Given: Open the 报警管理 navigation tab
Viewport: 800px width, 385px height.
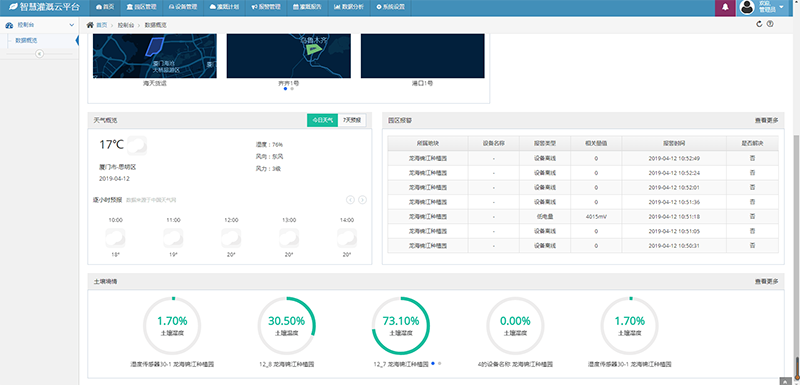Looking at the screenshot, I should (266, 7).
